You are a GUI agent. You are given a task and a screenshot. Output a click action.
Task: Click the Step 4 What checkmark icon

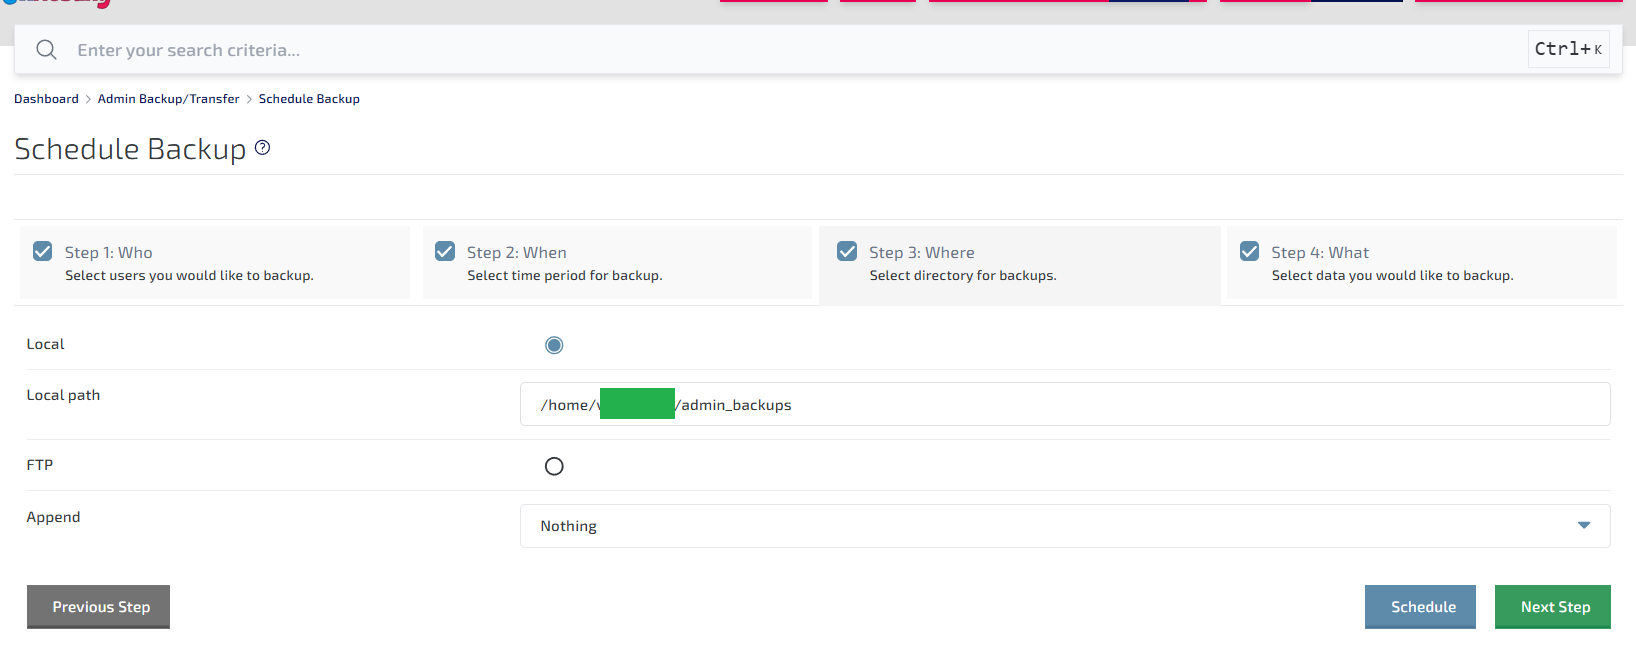pos(1249,251)
